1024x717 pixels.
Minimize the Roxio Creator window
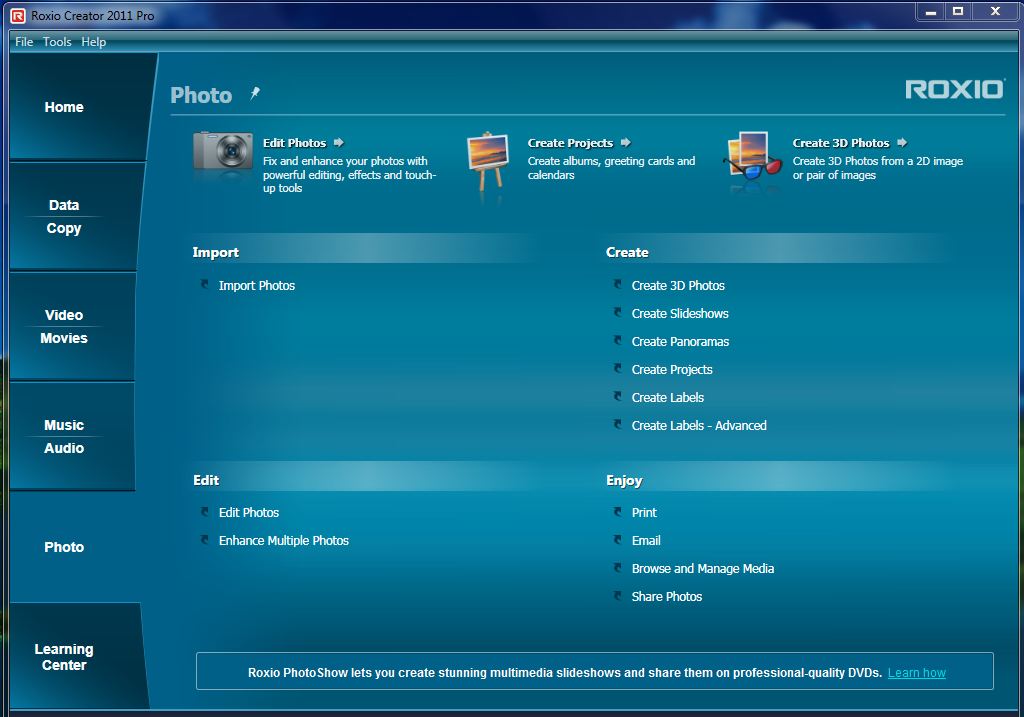[931, 12]
